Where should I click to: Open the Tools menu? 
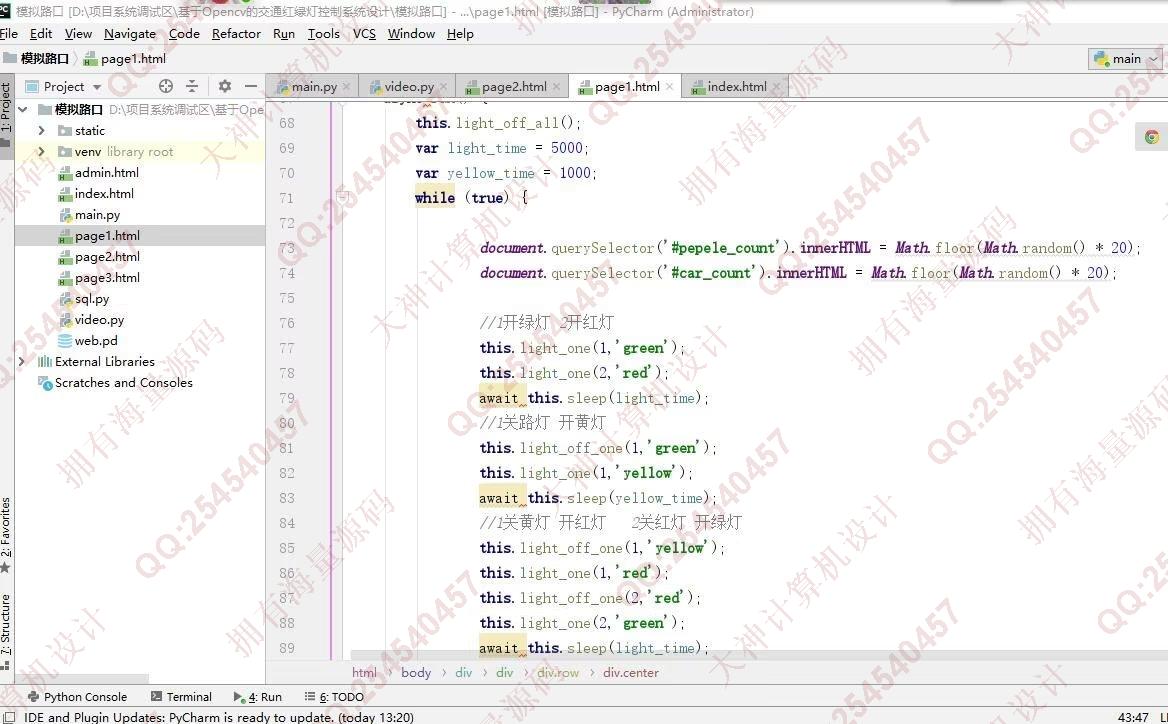[323, 34]
